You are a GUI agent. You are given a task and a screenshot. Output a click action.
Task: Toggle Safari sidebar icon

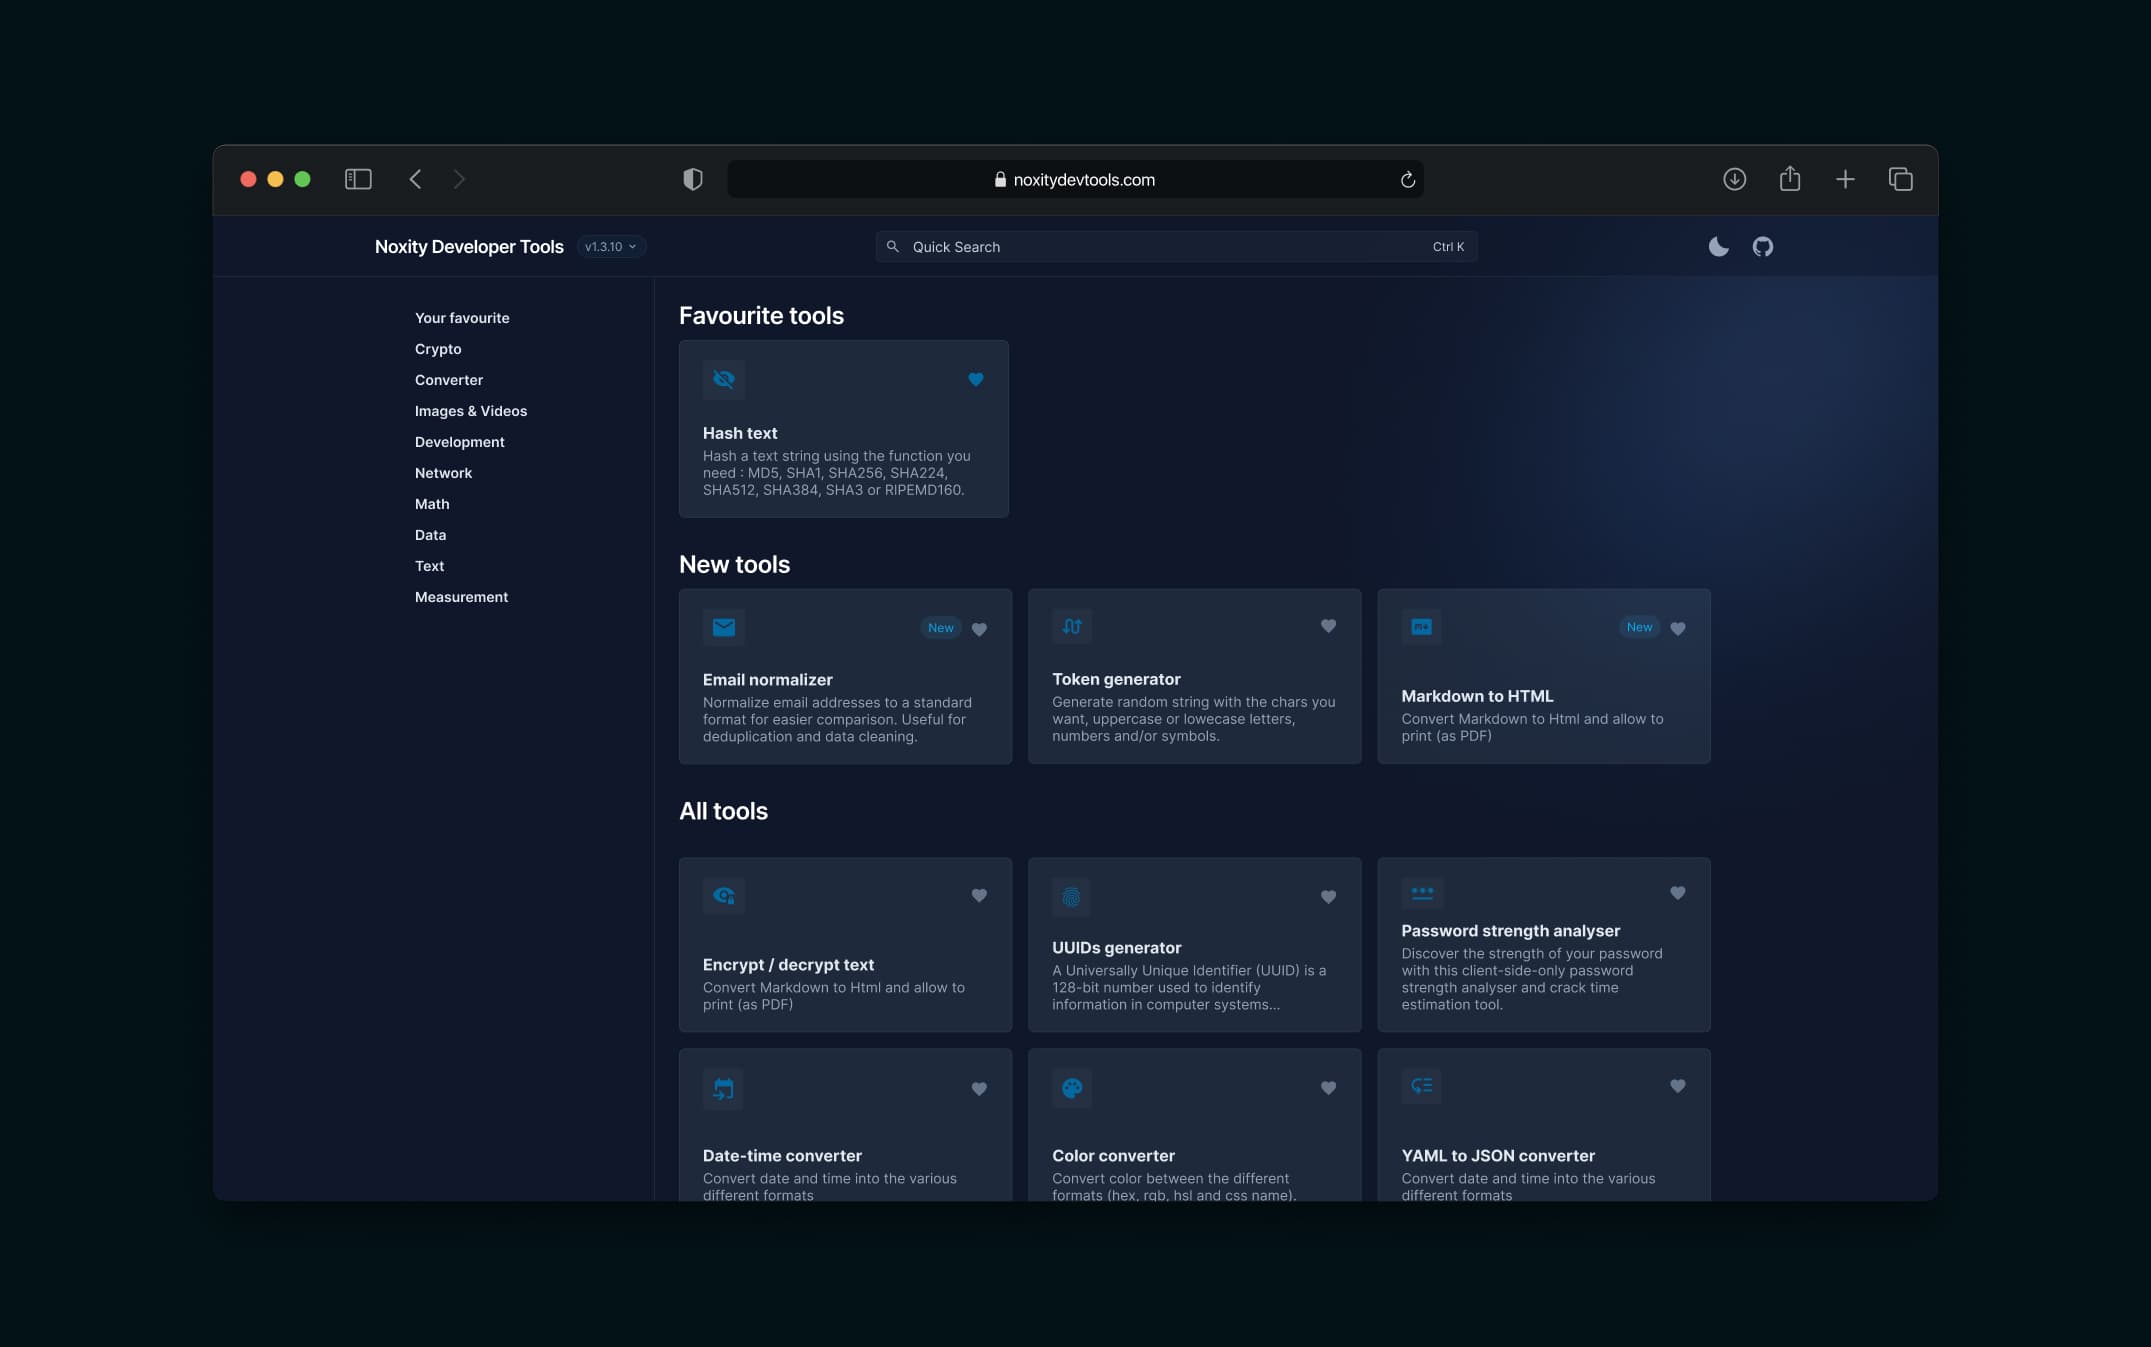[x=358, y=179]
